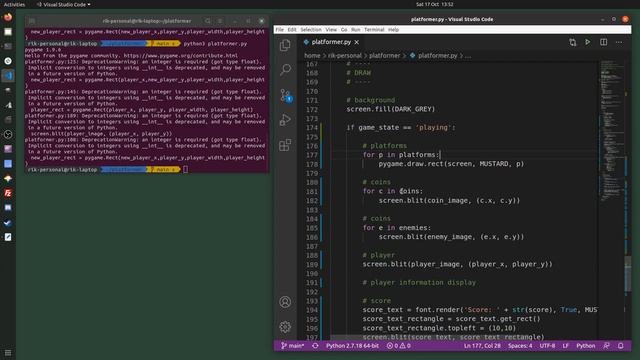Open the Source Control view
Viewport: 640px width, 360px height.
point(285,95)
